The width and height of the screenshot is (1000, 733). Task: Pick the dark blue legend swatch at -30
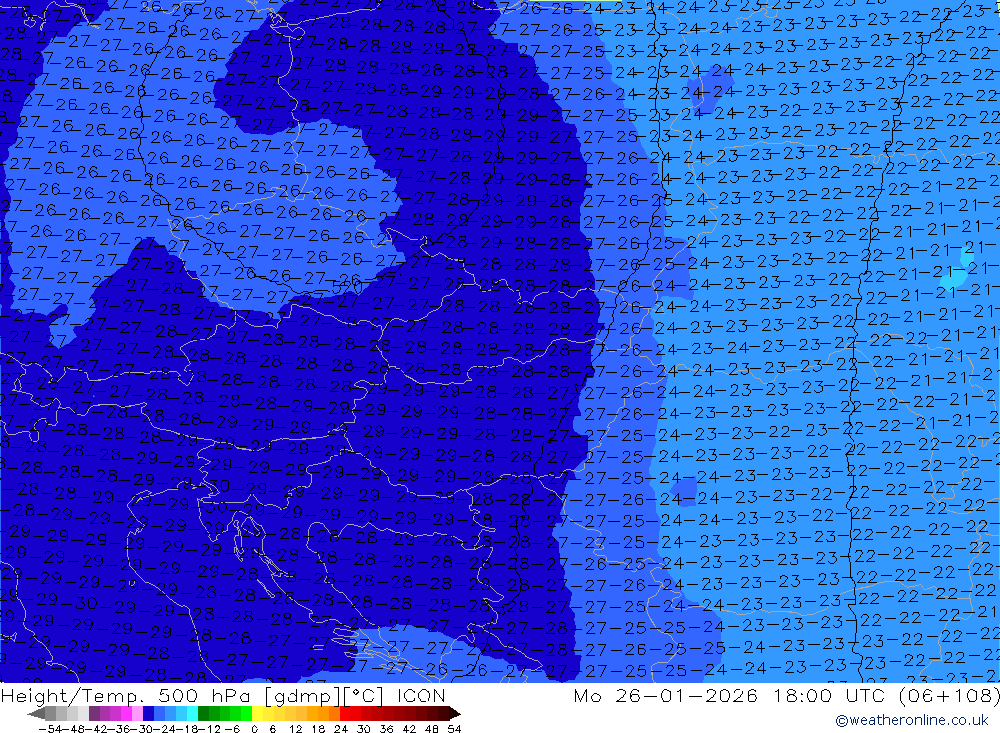(x=148, y=714)
